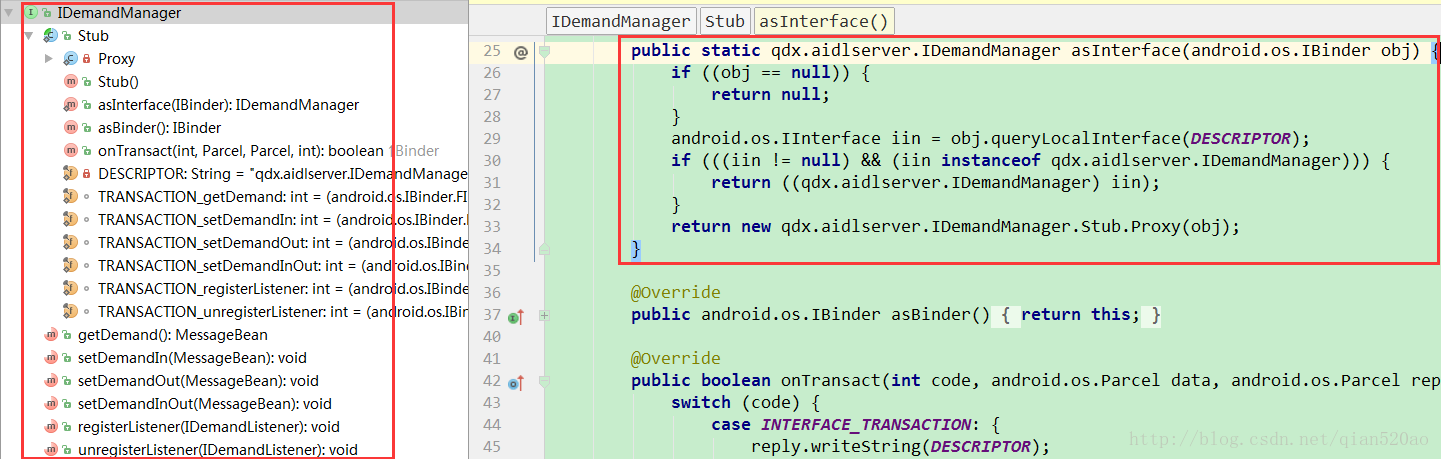The height and width of the screenshot is (459, 1441).
Task: Click the field icon beside DESCRIPTOR
Action: click(71, 174)
